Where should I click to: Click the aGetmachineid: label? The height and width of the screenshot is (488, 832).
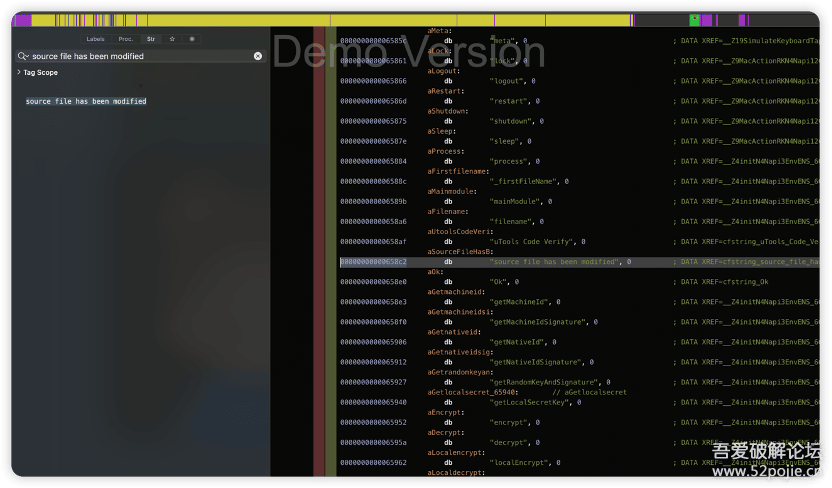456,292
